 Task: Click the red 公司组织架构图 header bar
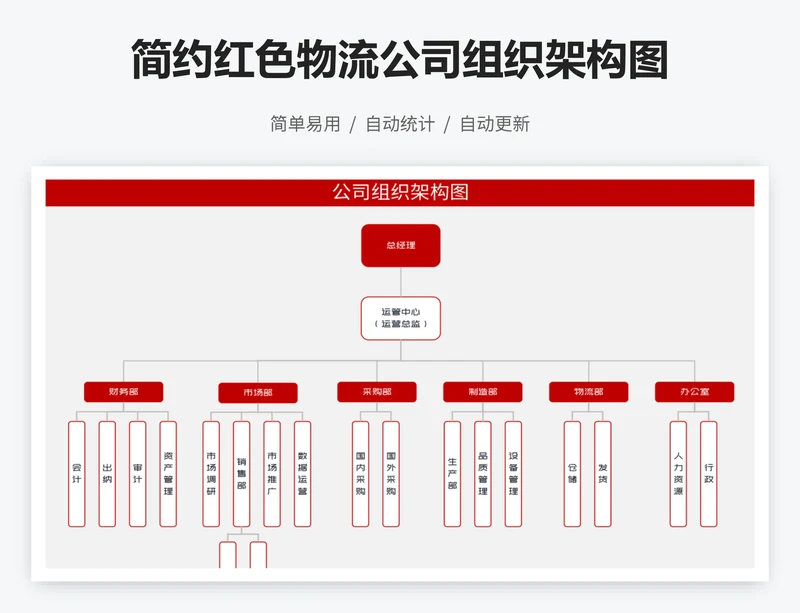(400, 192)
